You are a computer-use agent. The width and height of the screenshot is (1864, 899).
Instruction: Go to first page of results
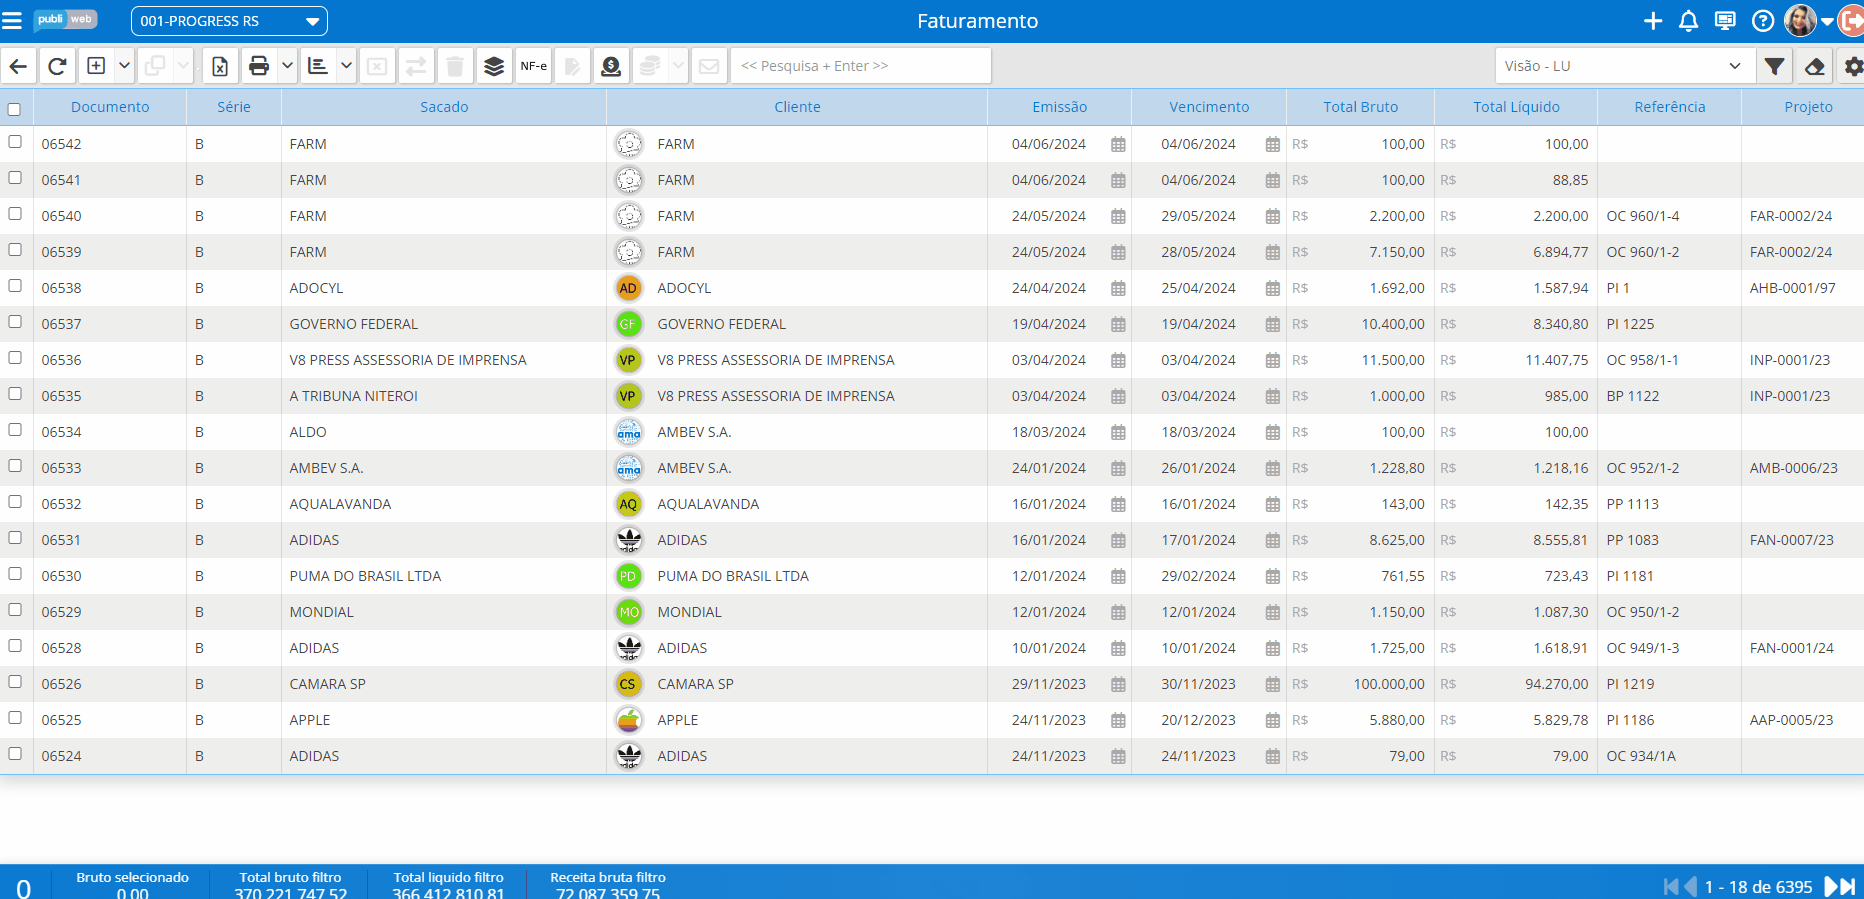pyautogui.click(x=1671, y=886)
